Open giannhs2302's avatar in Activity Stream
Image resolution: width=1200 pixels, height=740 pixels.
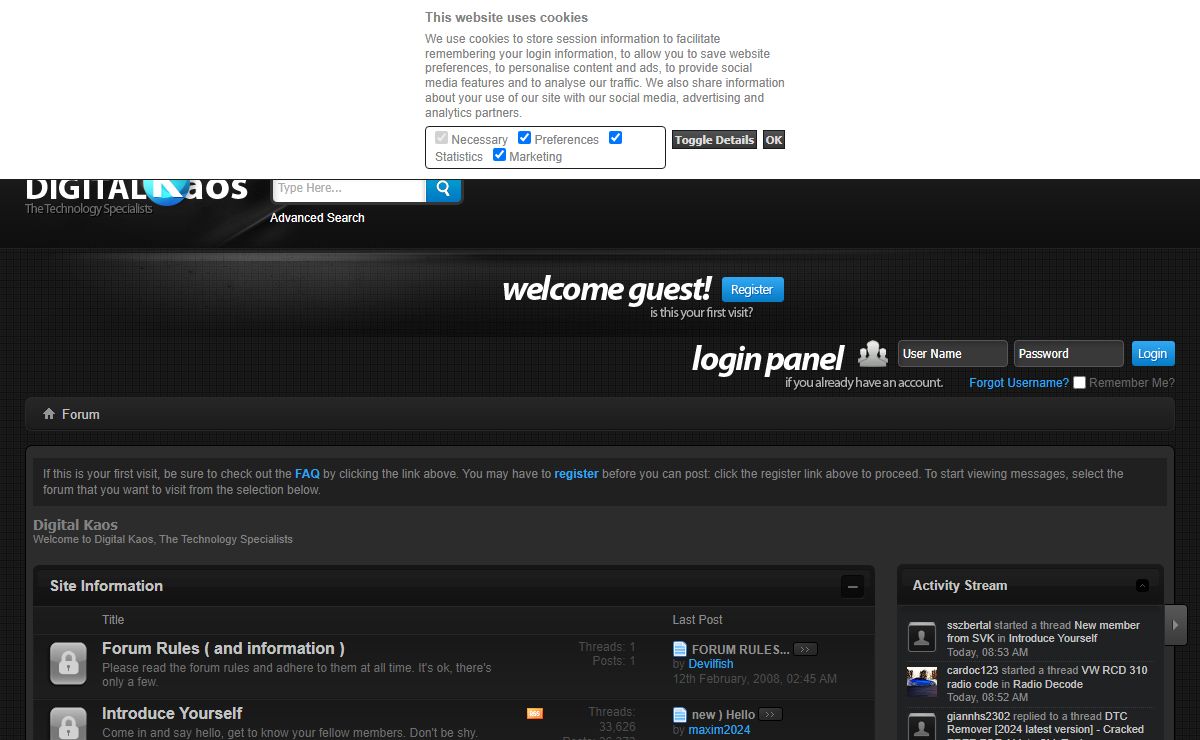click(922, 726)
